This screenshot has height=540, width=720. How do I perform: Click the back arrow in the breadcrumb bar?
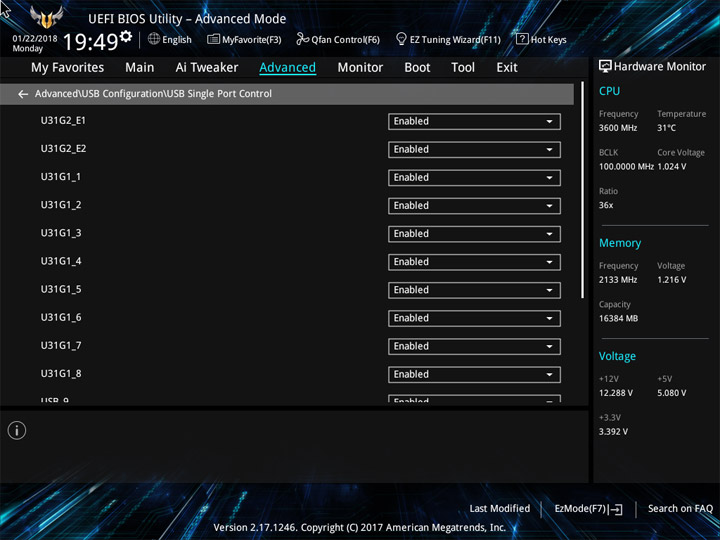(23, 94)
